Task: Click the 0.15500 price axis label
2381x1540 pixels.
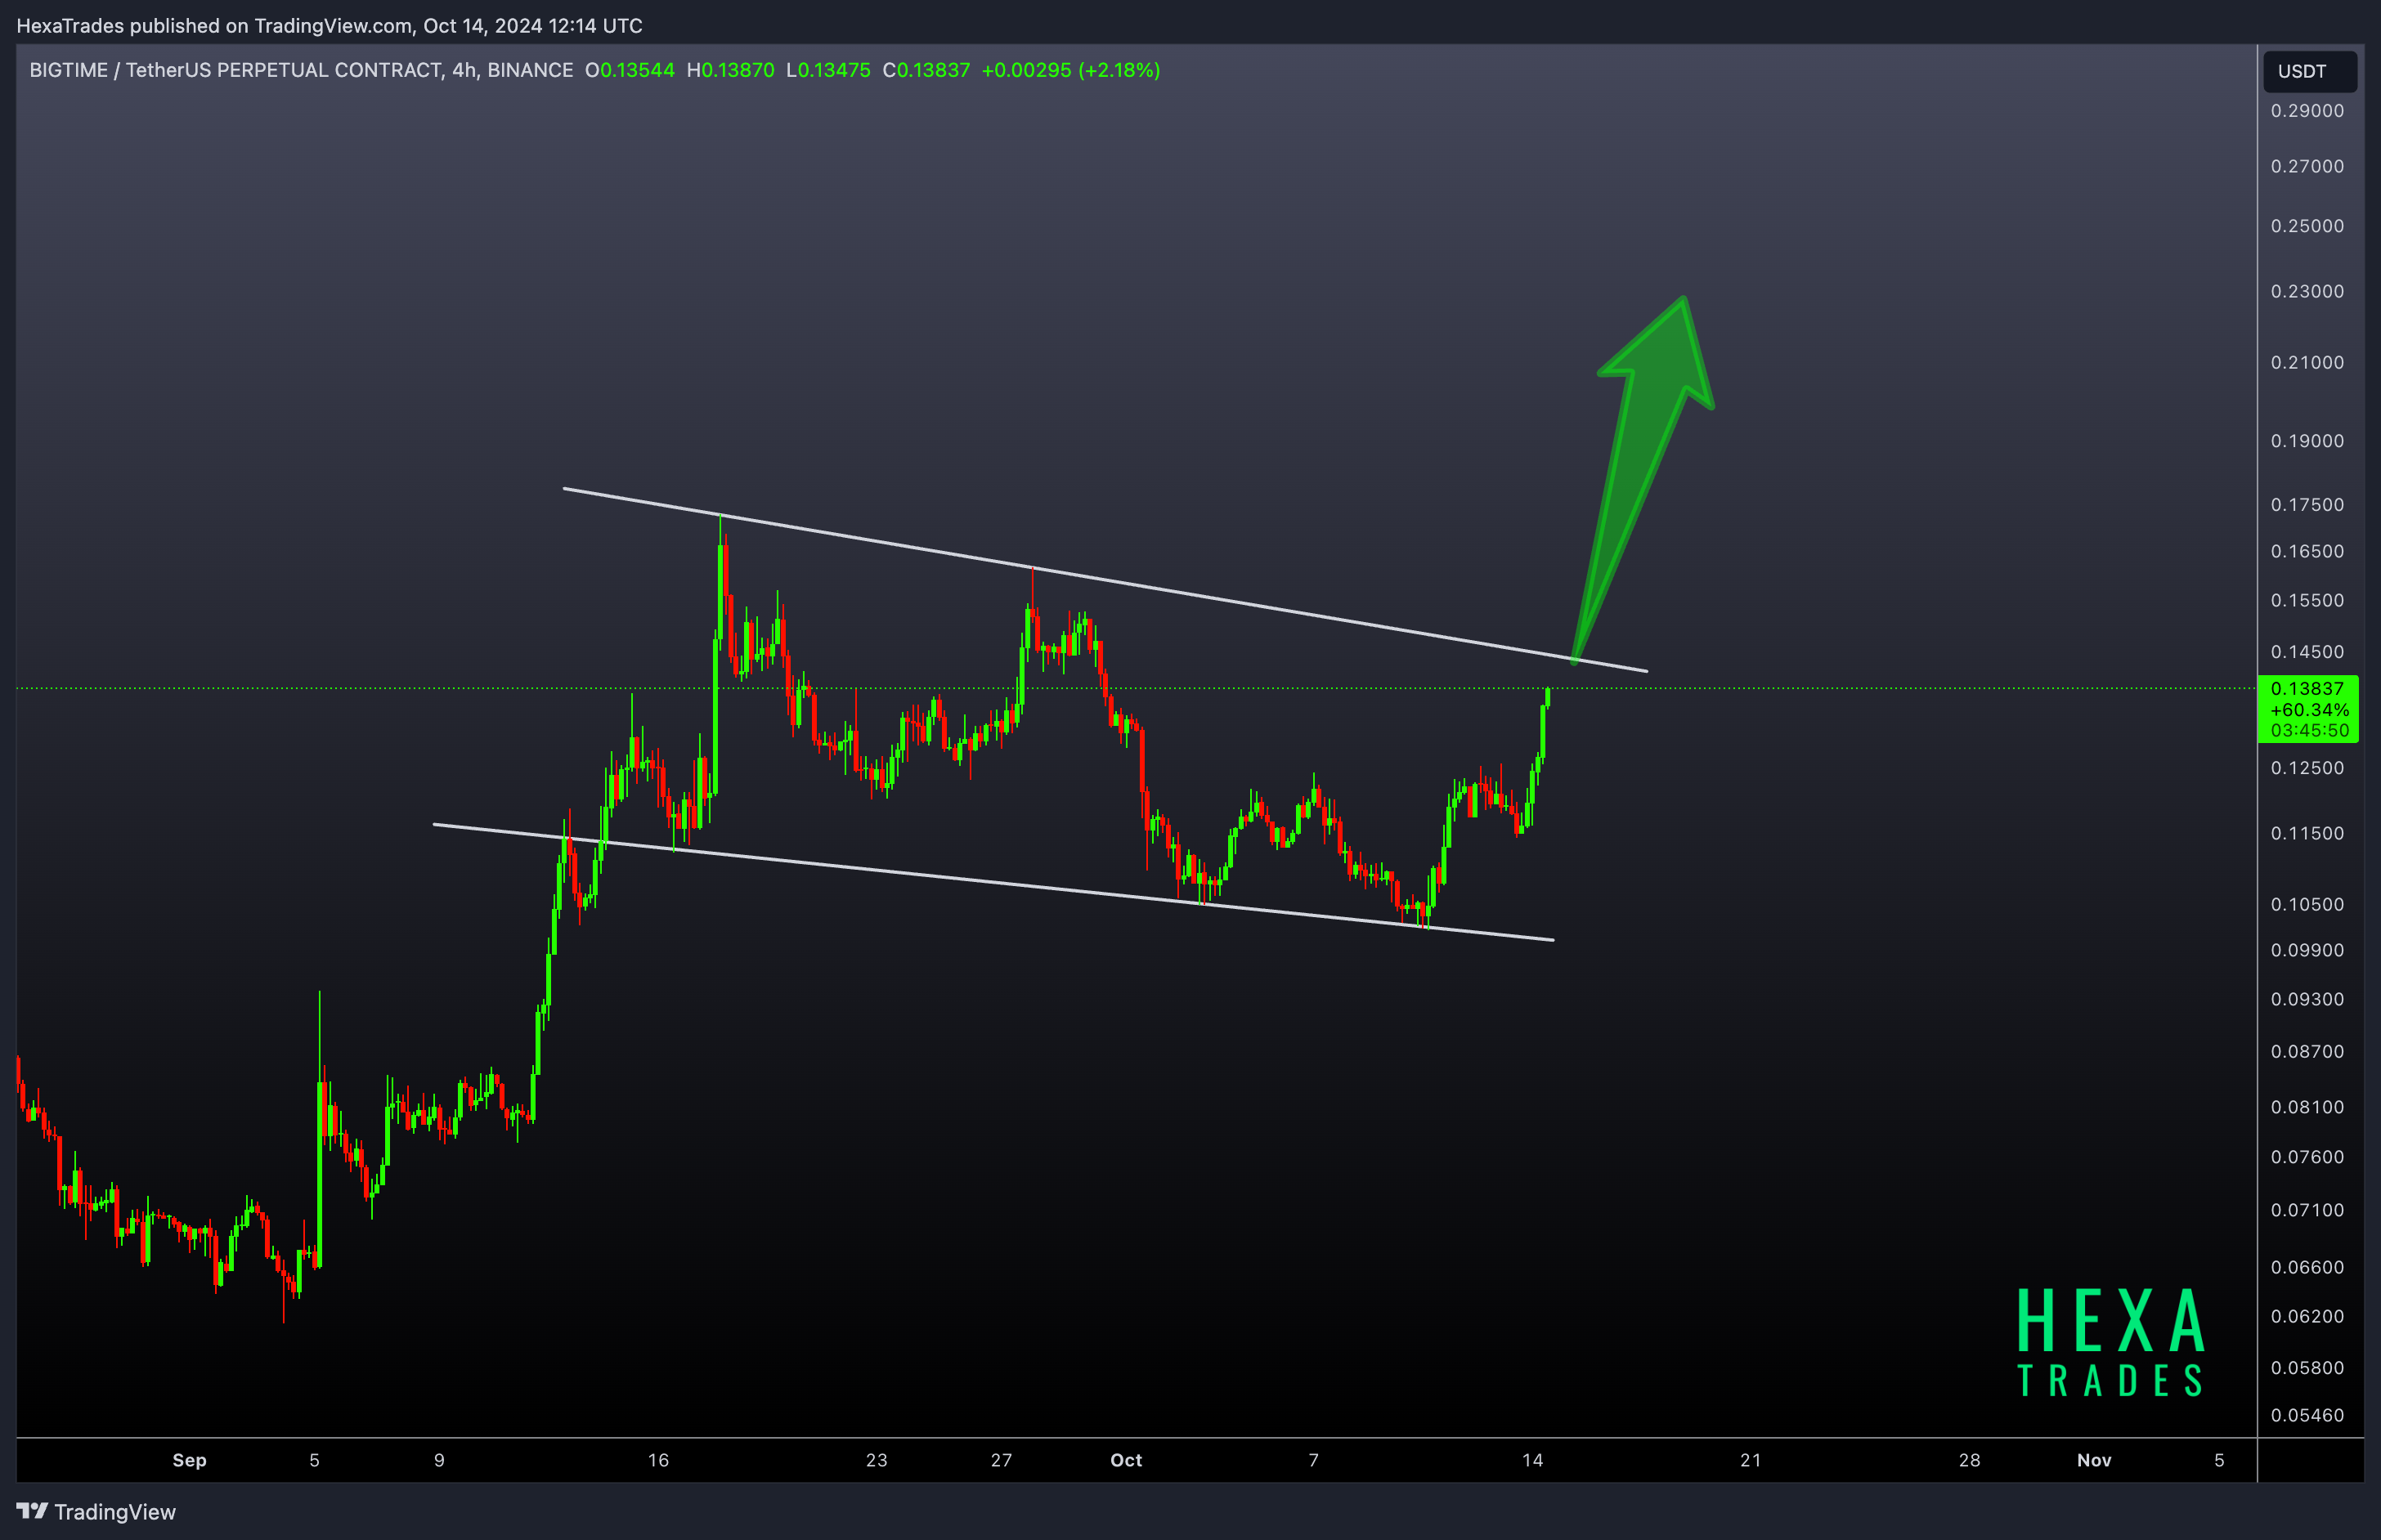Action: click(2307, 600)
